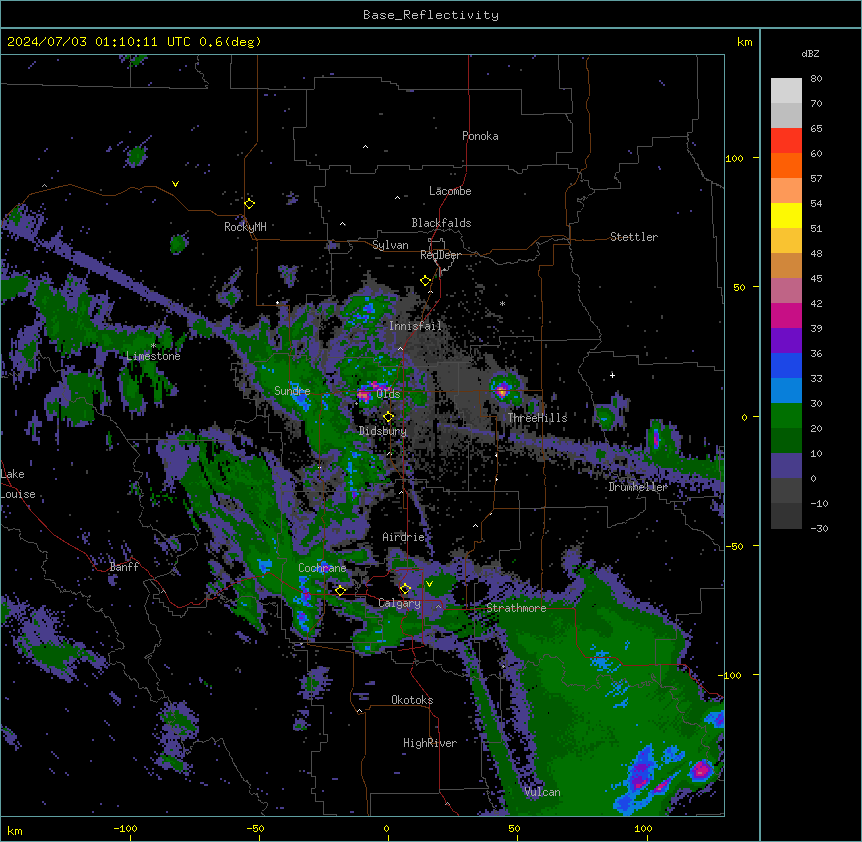The width and height of the screenshot is (862, 842).
Task: Click the RockyMH label
Action: (245, 227)
